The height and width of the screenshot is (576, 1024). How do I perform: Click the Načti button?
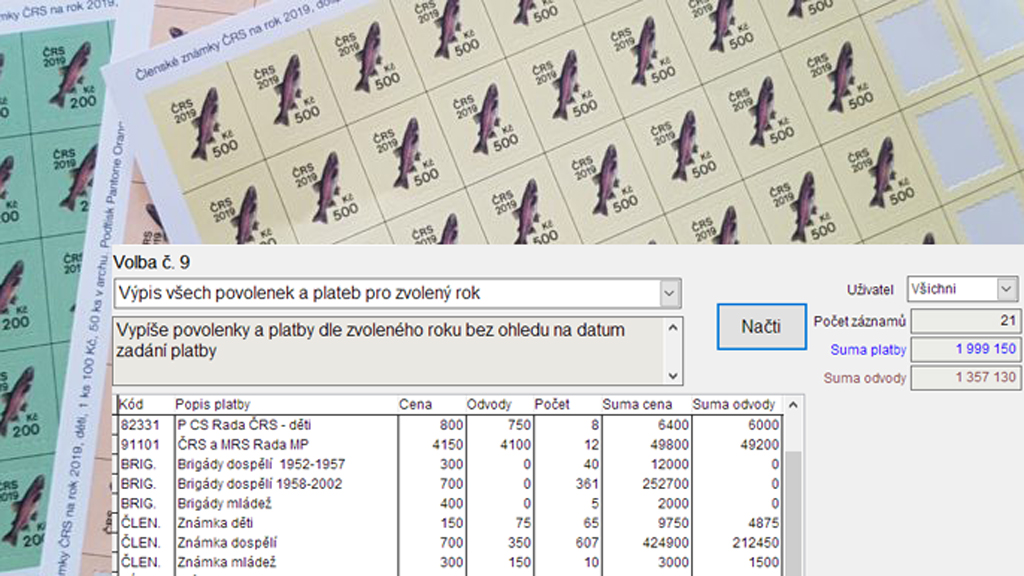click(x=761, y=327)
